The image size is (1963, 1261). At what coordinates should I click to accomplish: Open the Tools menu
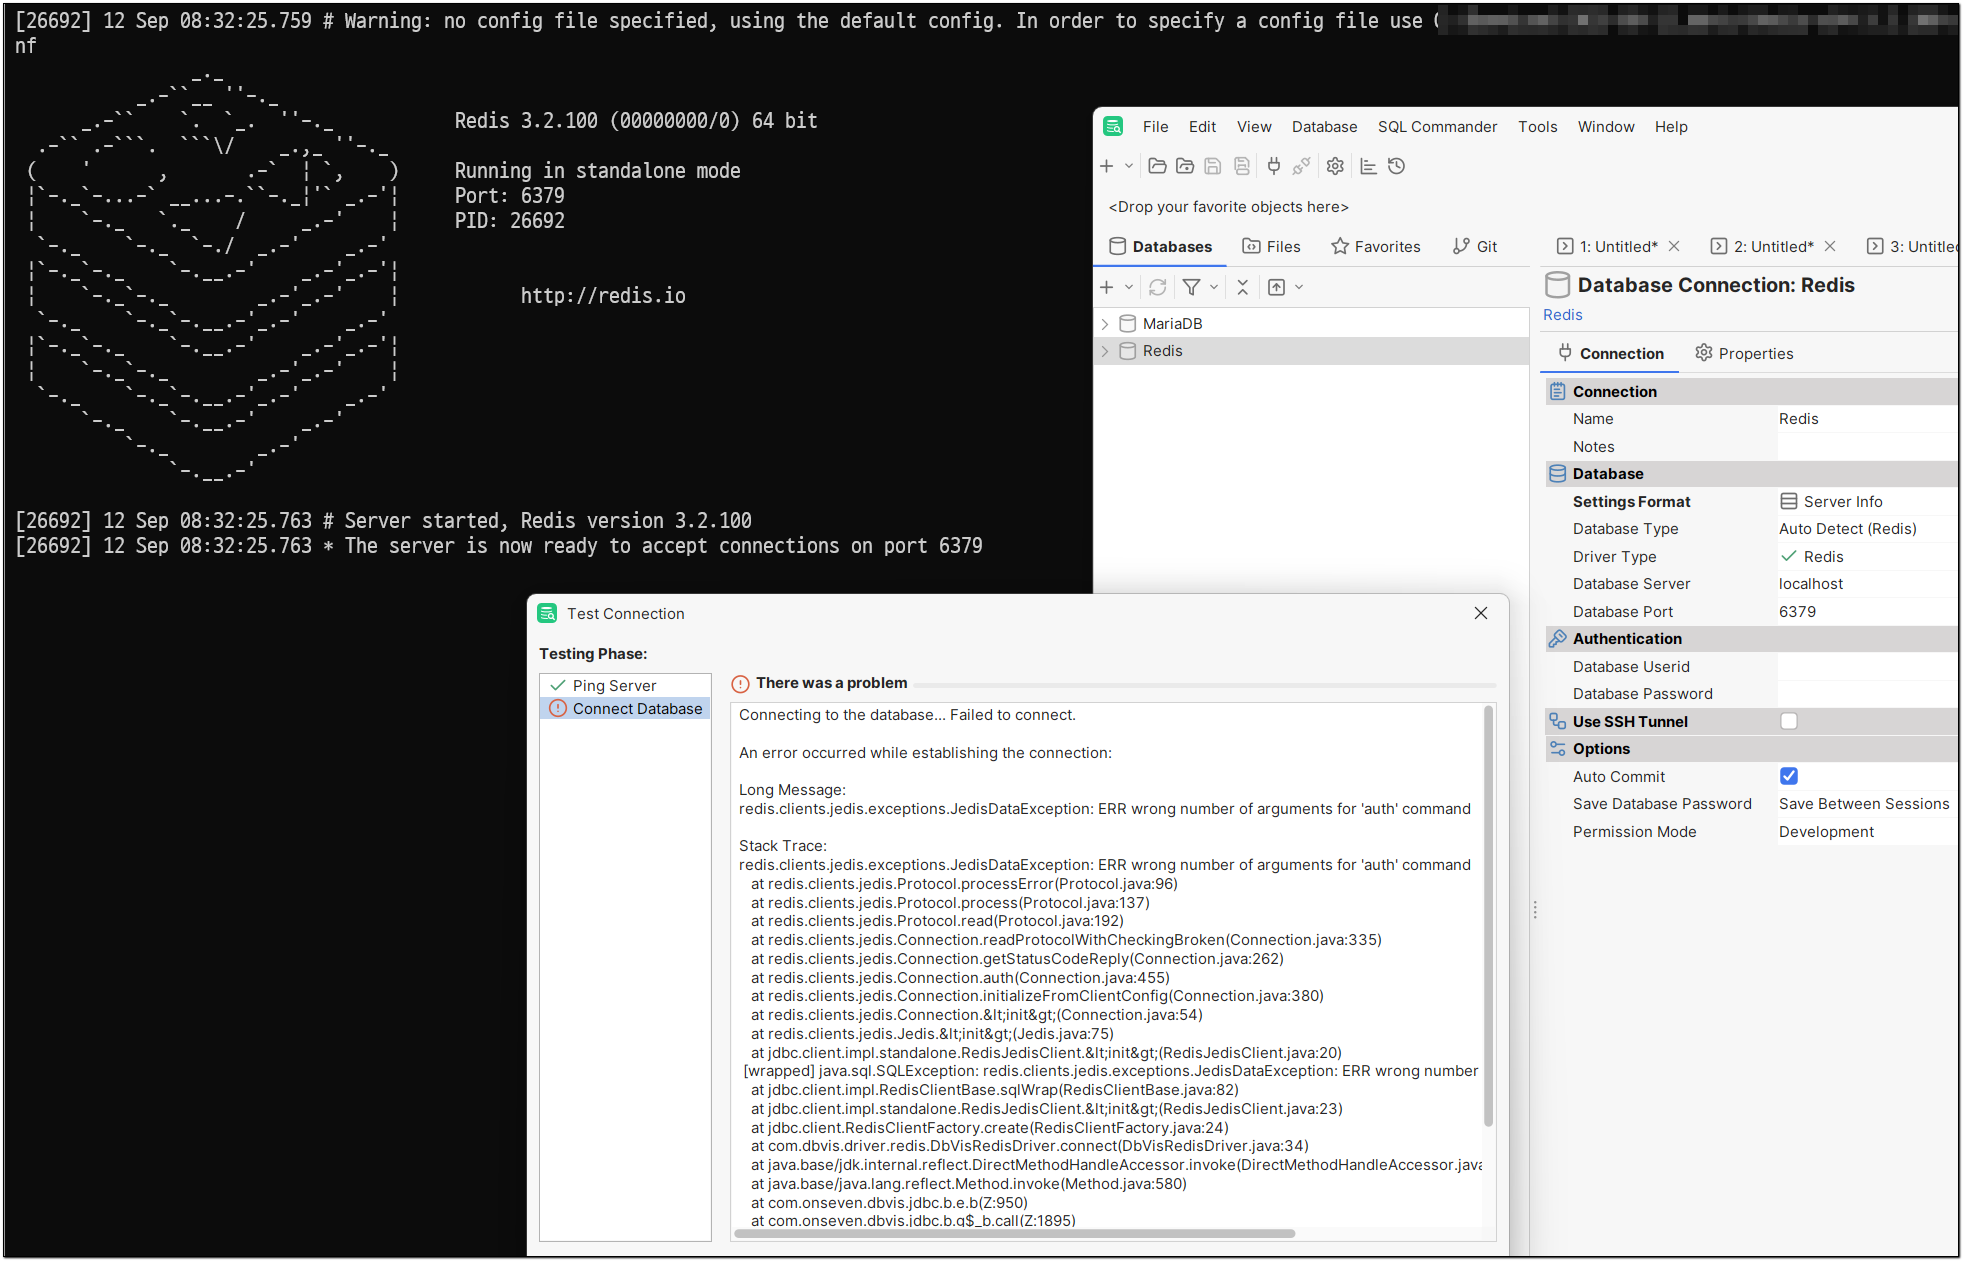(x=1537, y=127)
